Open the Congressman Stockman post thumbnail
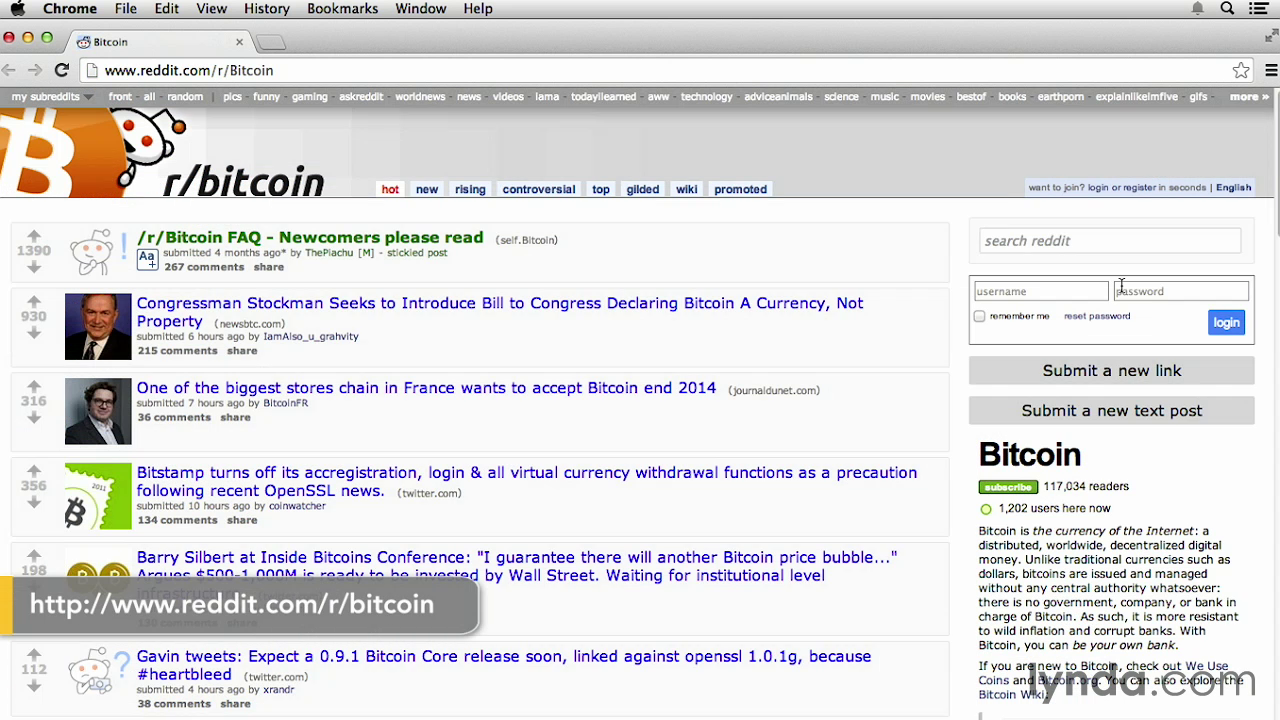 tap(98, 326)
